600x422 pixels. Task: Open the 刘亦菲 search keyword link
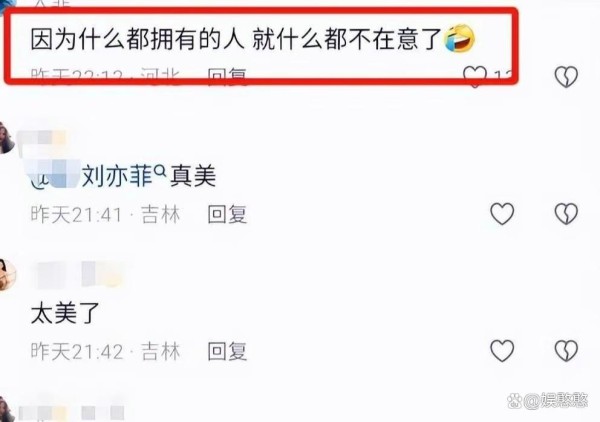[118, 176]
